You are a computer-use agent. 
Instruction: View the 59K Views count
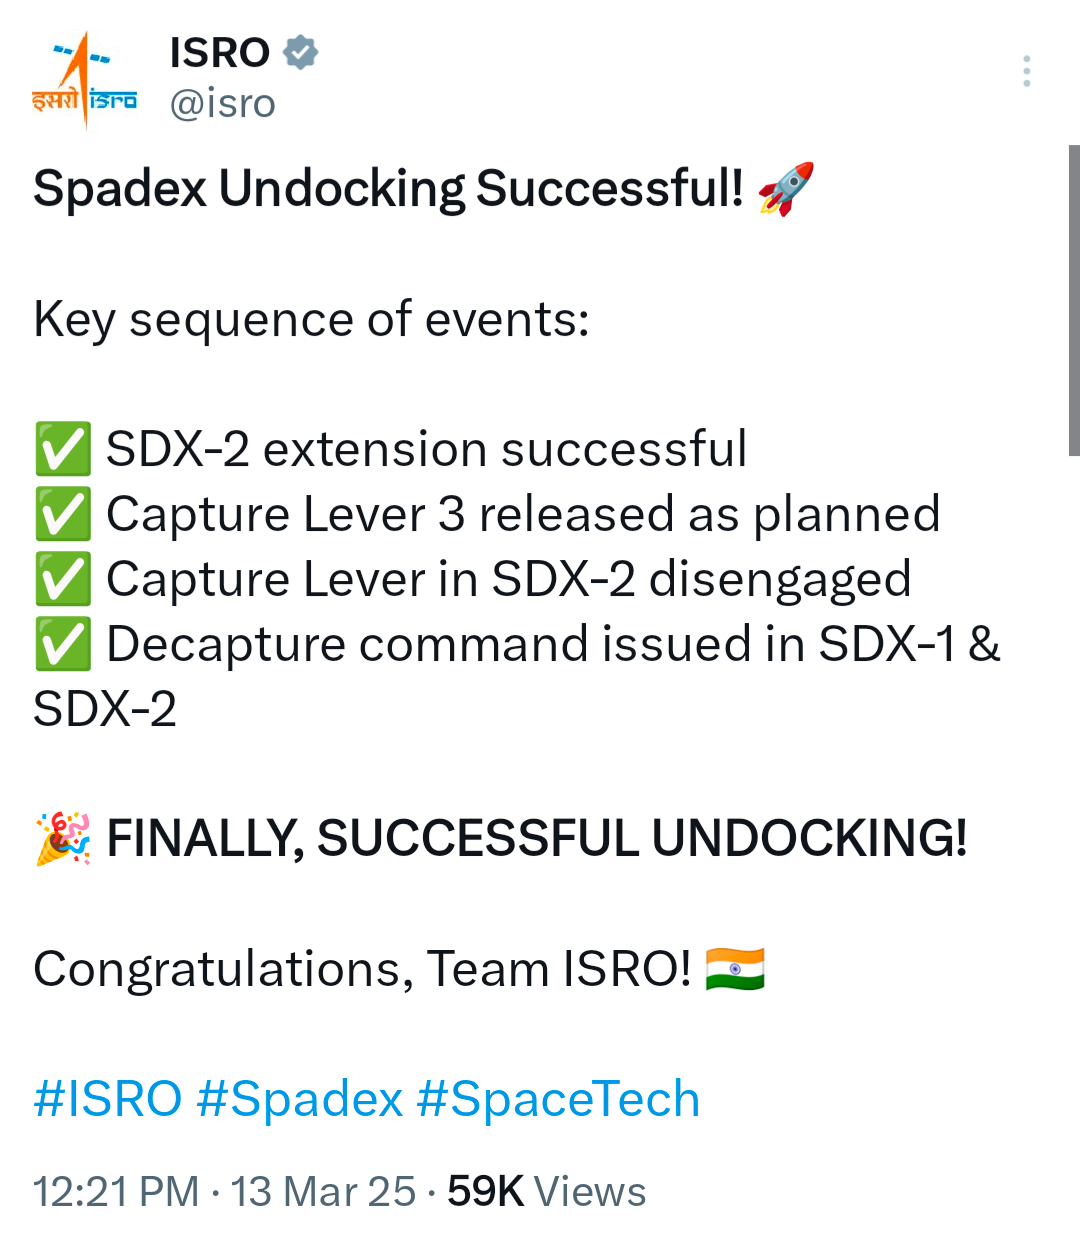coord(546,1191)
